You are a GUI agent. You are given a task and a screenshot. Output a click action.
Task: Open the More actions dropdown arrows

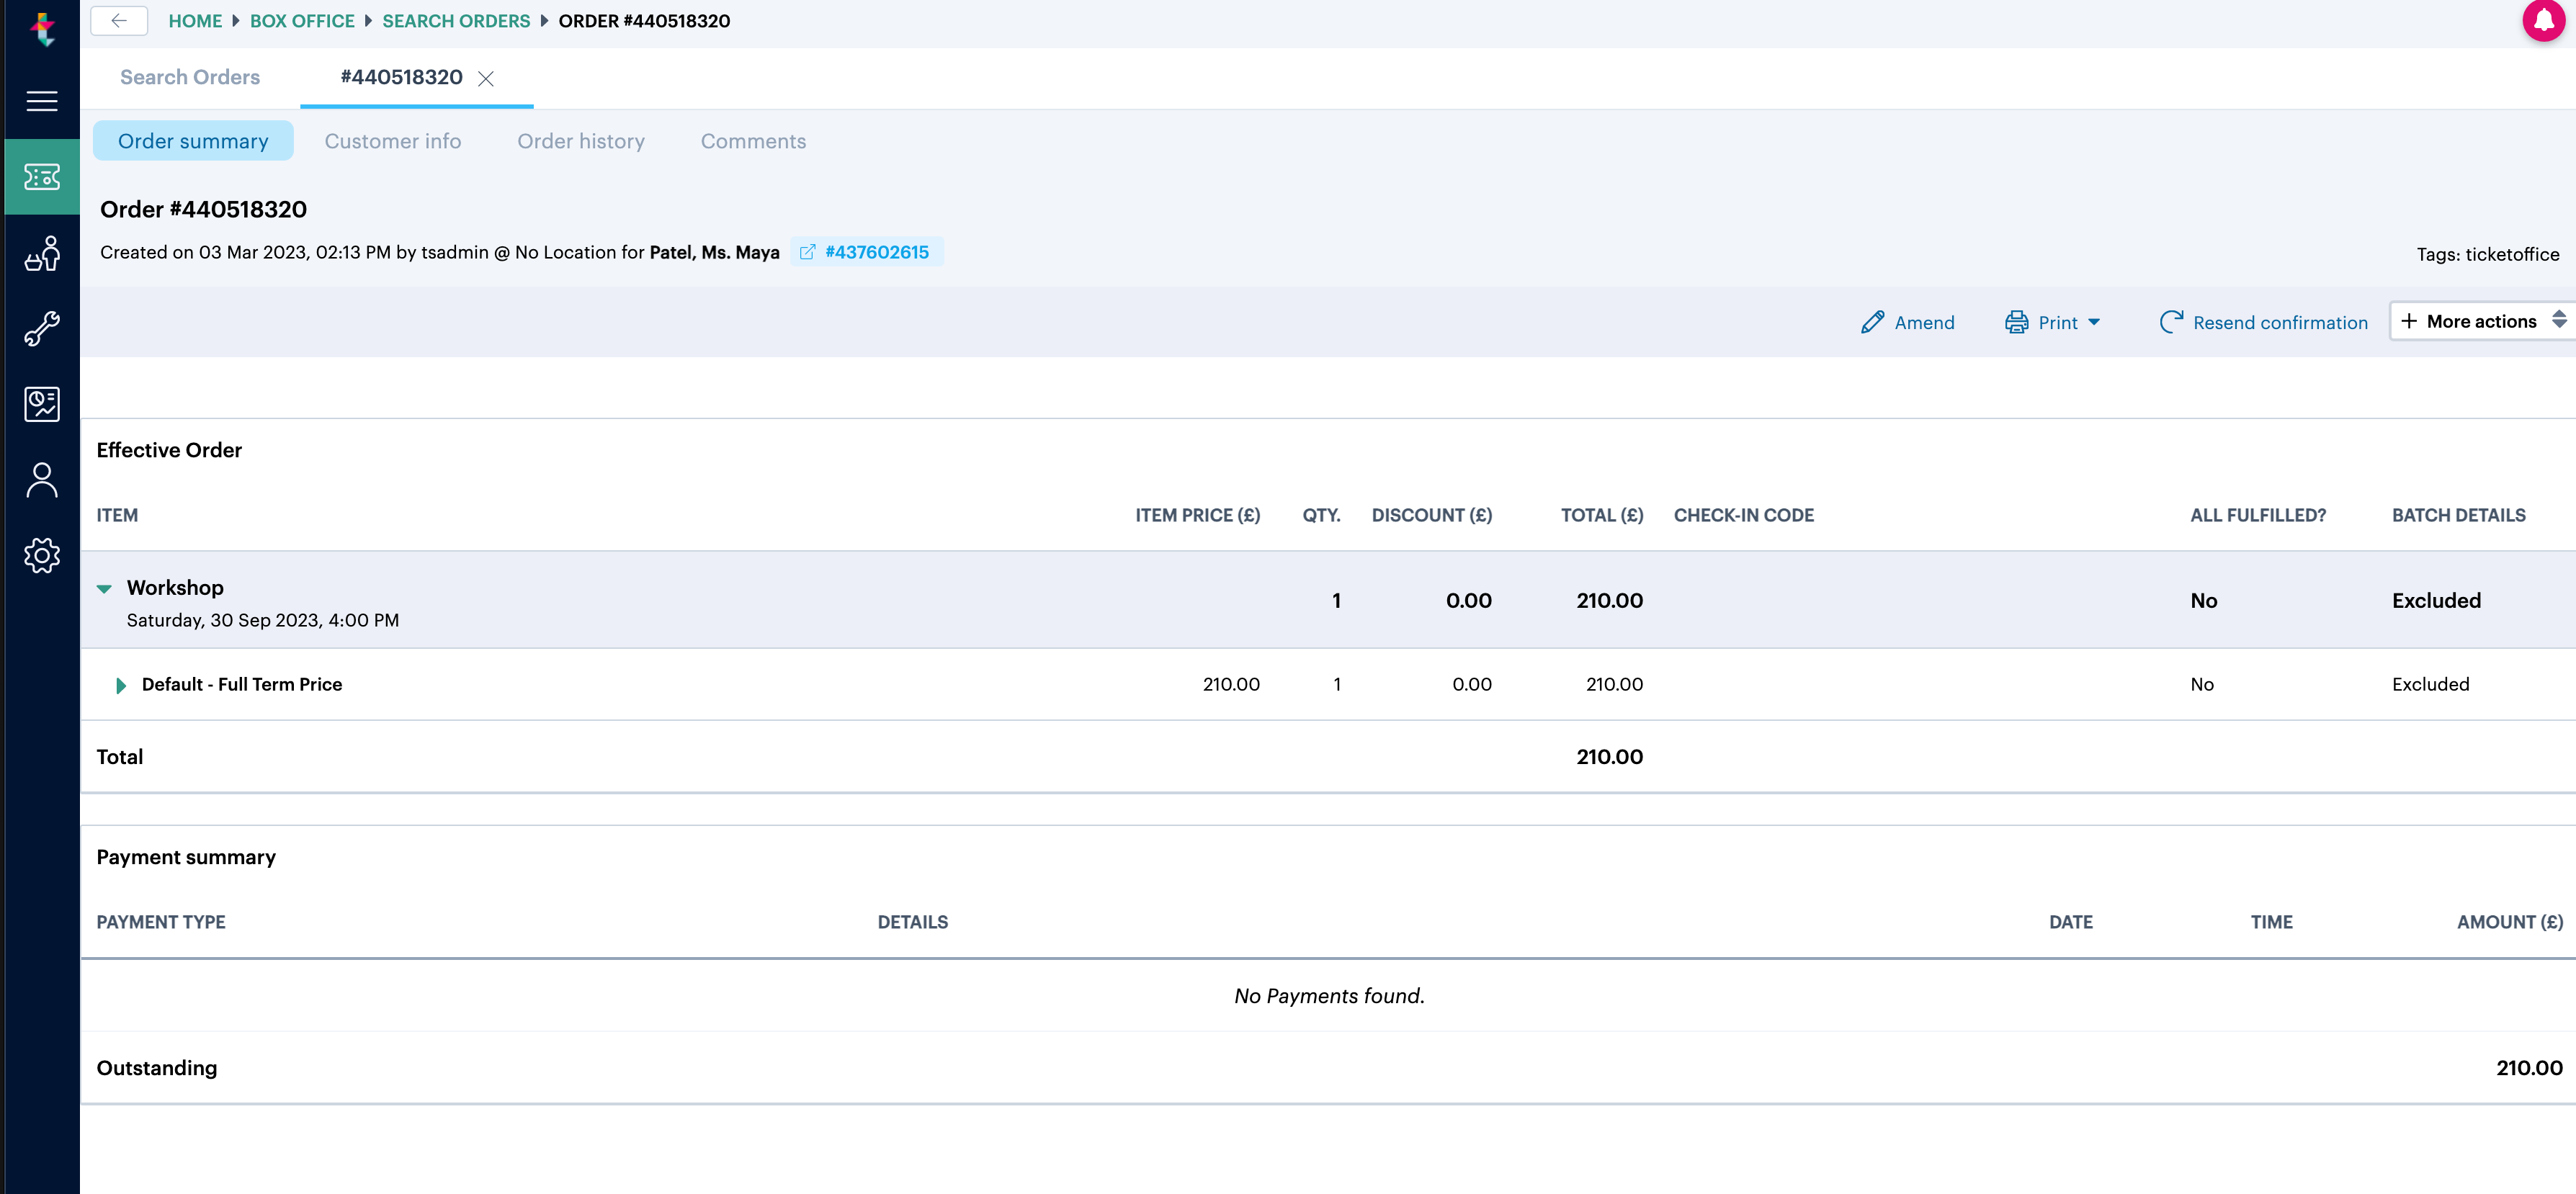pos(2559,320)
